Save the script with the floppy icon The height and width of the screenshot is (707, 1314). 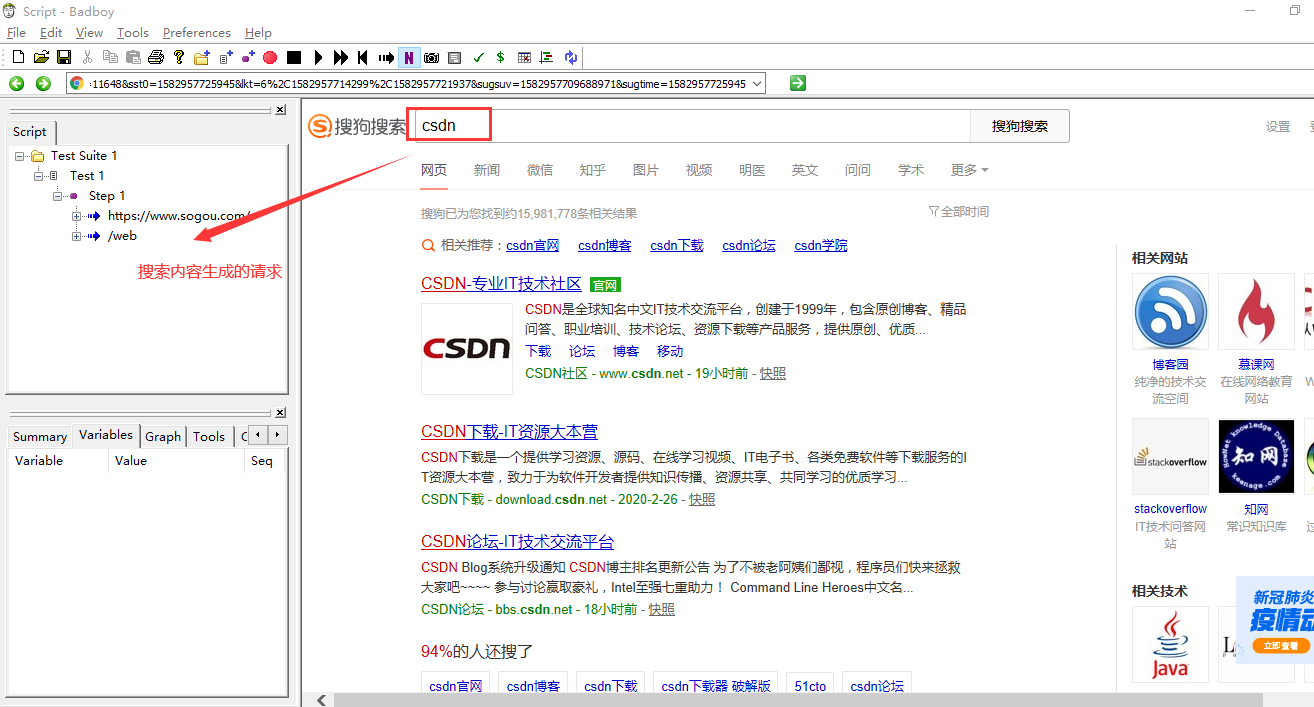pos(63,57)
